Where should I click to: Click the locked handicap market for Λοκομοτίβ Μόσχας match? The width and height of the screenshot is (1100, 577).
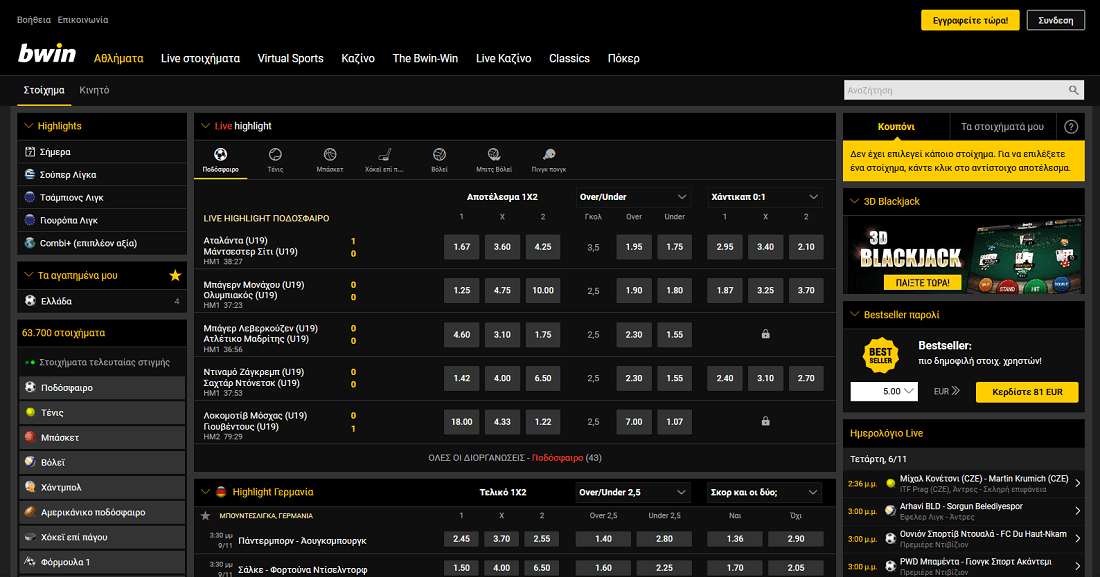765,421
